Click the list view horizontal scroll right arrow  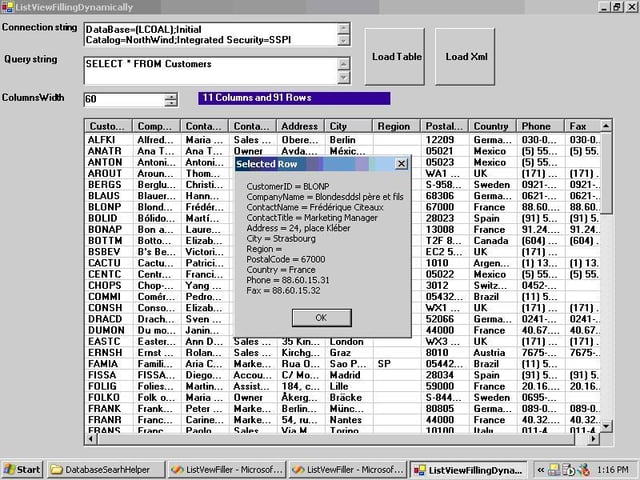594,439
